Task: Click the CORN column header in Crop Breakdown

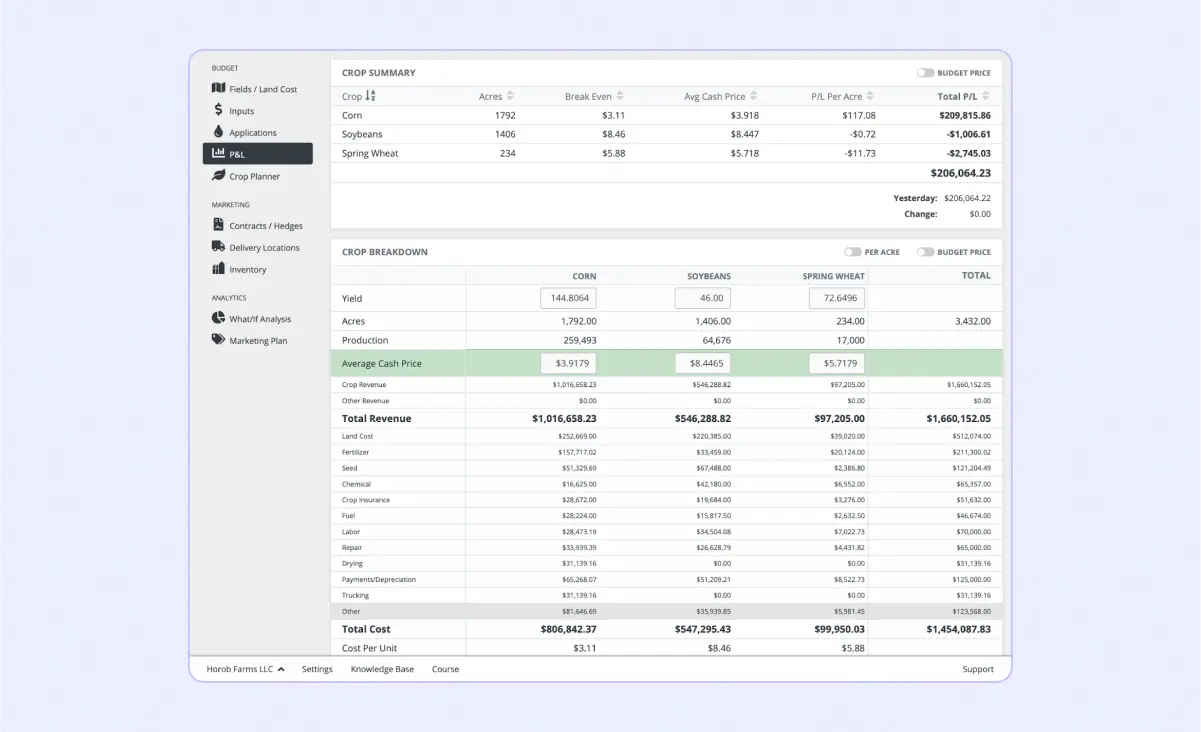Action: 584,276
